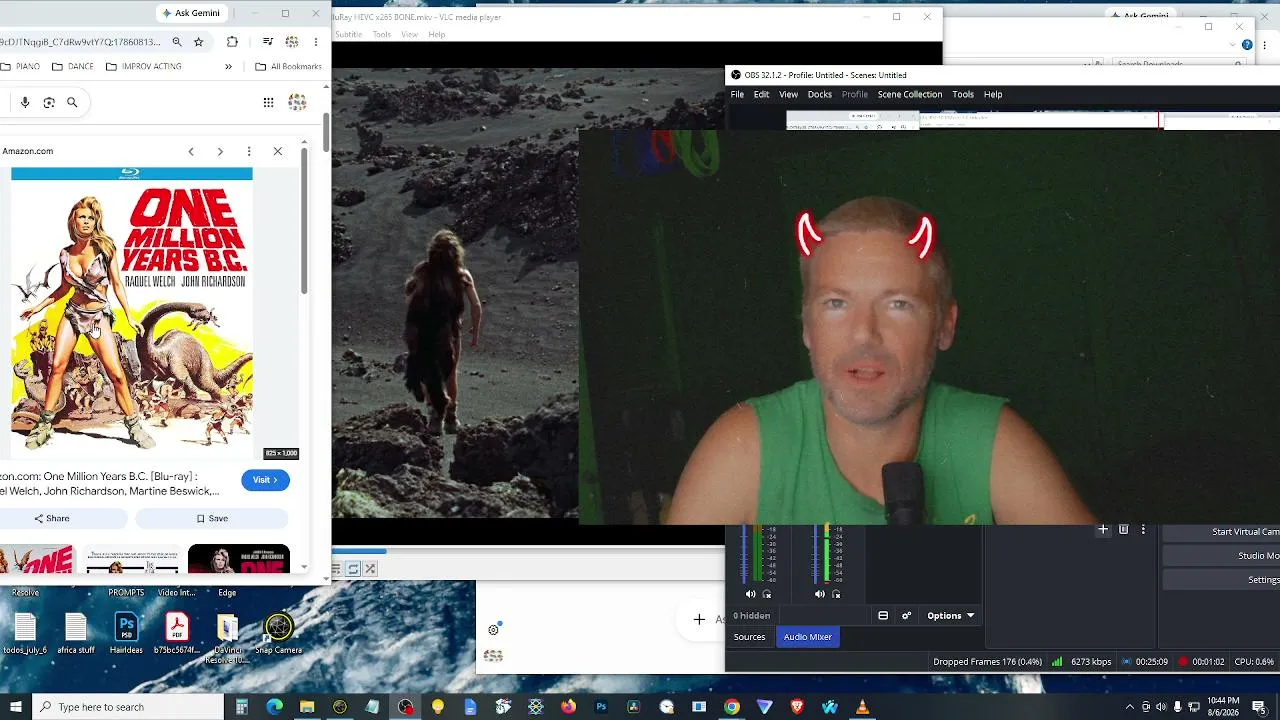This screenshot has height=720, width=1280.
Task: Click the VLC playback seek bar
Action: point(528,551)
